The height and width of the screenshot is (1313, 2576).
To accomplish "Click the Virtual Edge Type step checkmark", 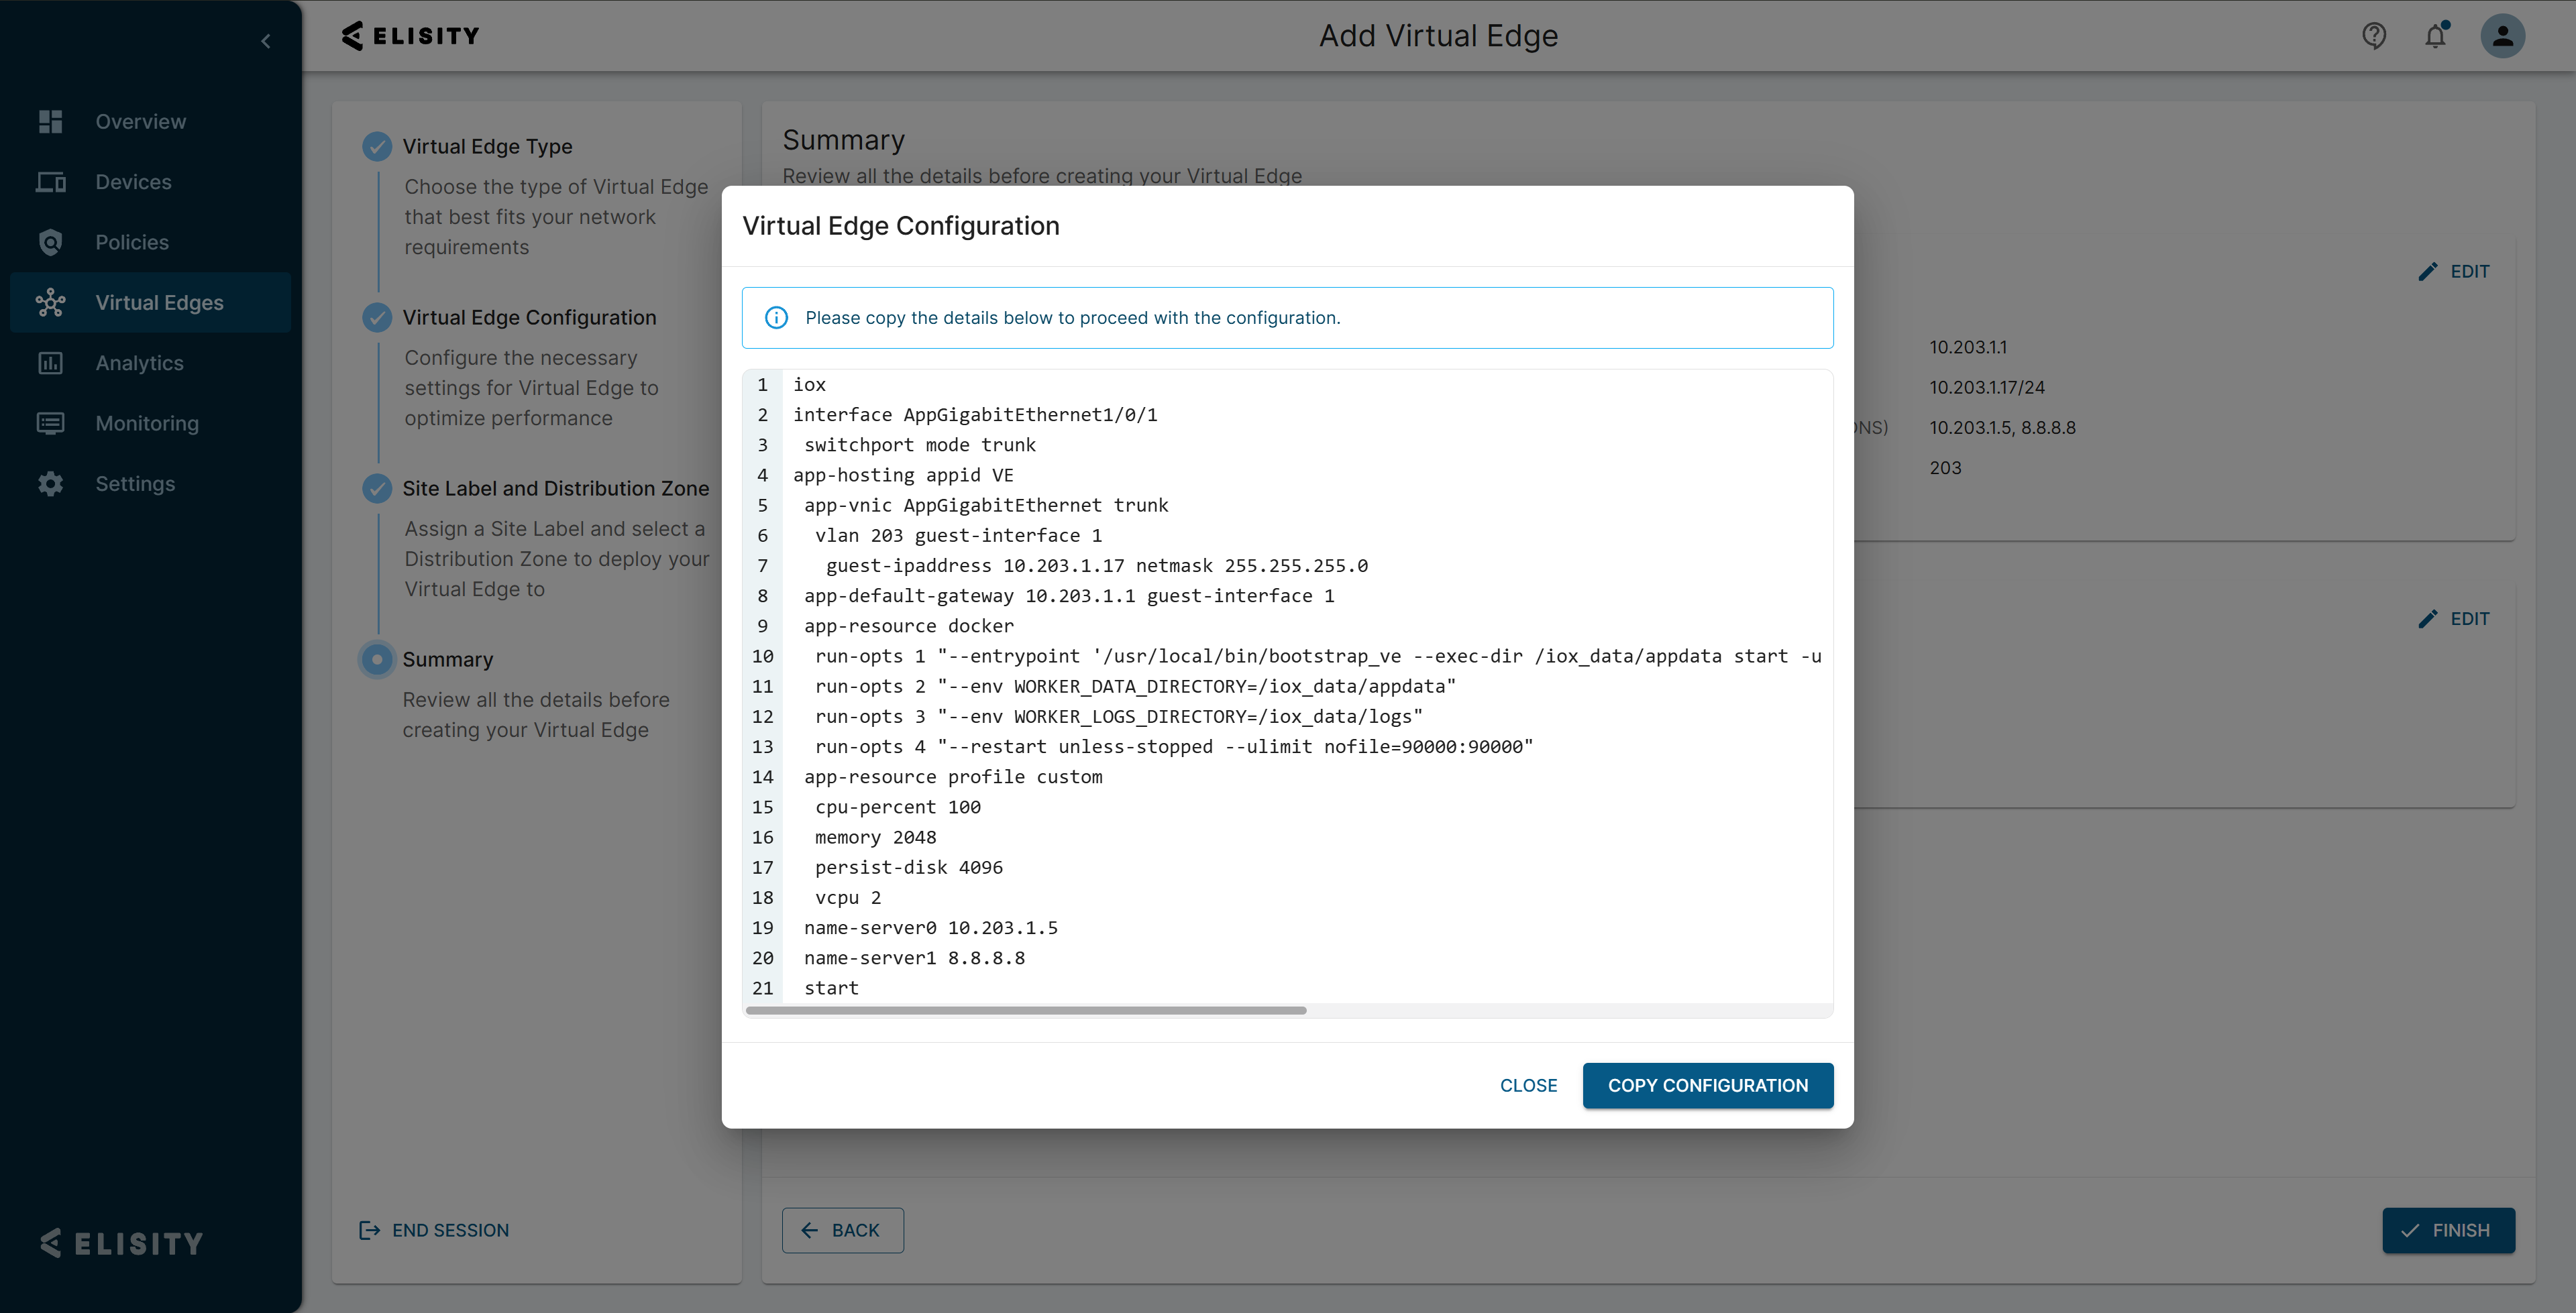I will coord(377,146).
